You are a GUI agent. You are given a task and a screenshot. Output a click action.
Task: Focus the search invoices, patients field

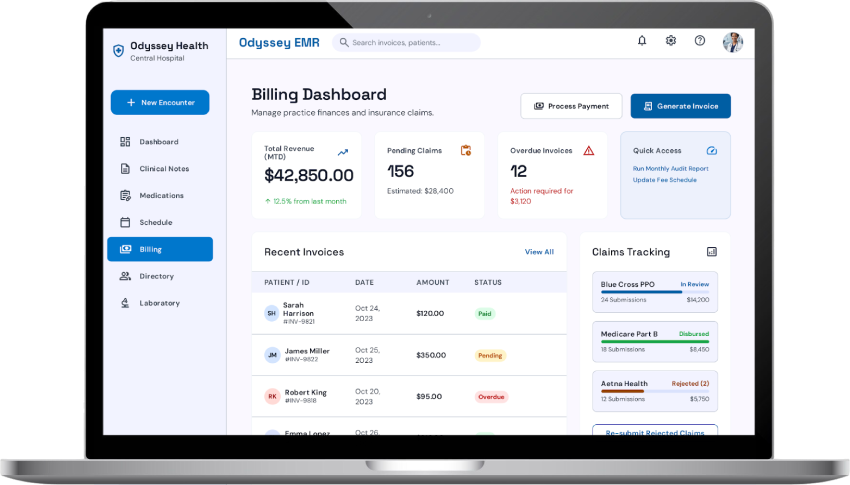[x=406, y=42]
